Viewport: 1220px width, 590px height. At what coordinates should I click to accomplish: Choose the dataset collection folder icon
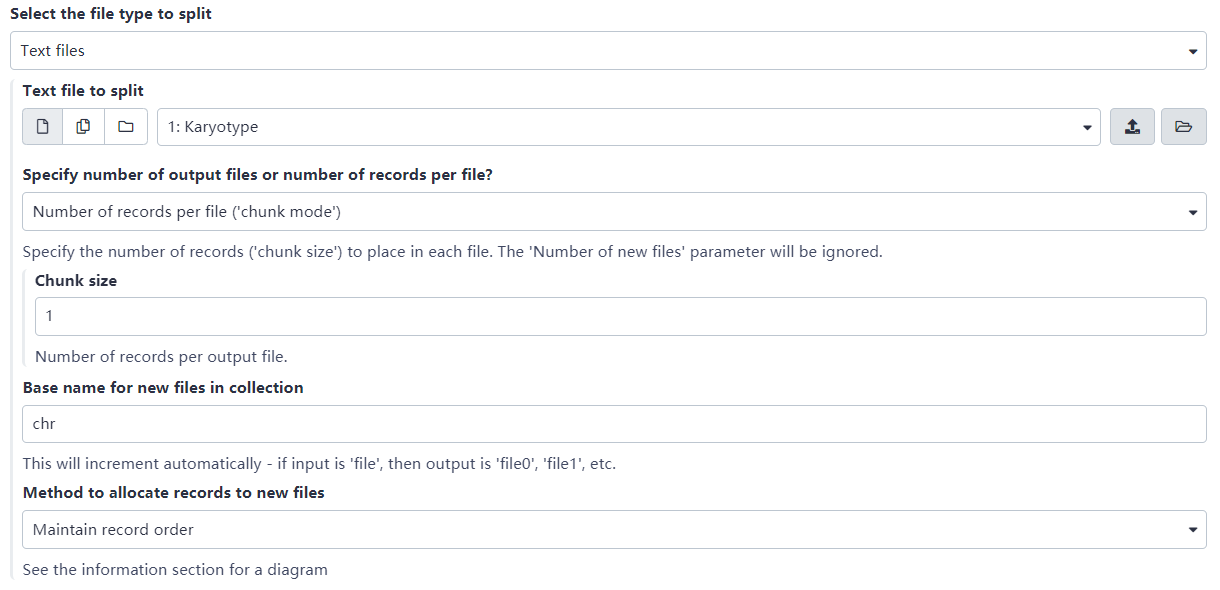pos(126,127)
